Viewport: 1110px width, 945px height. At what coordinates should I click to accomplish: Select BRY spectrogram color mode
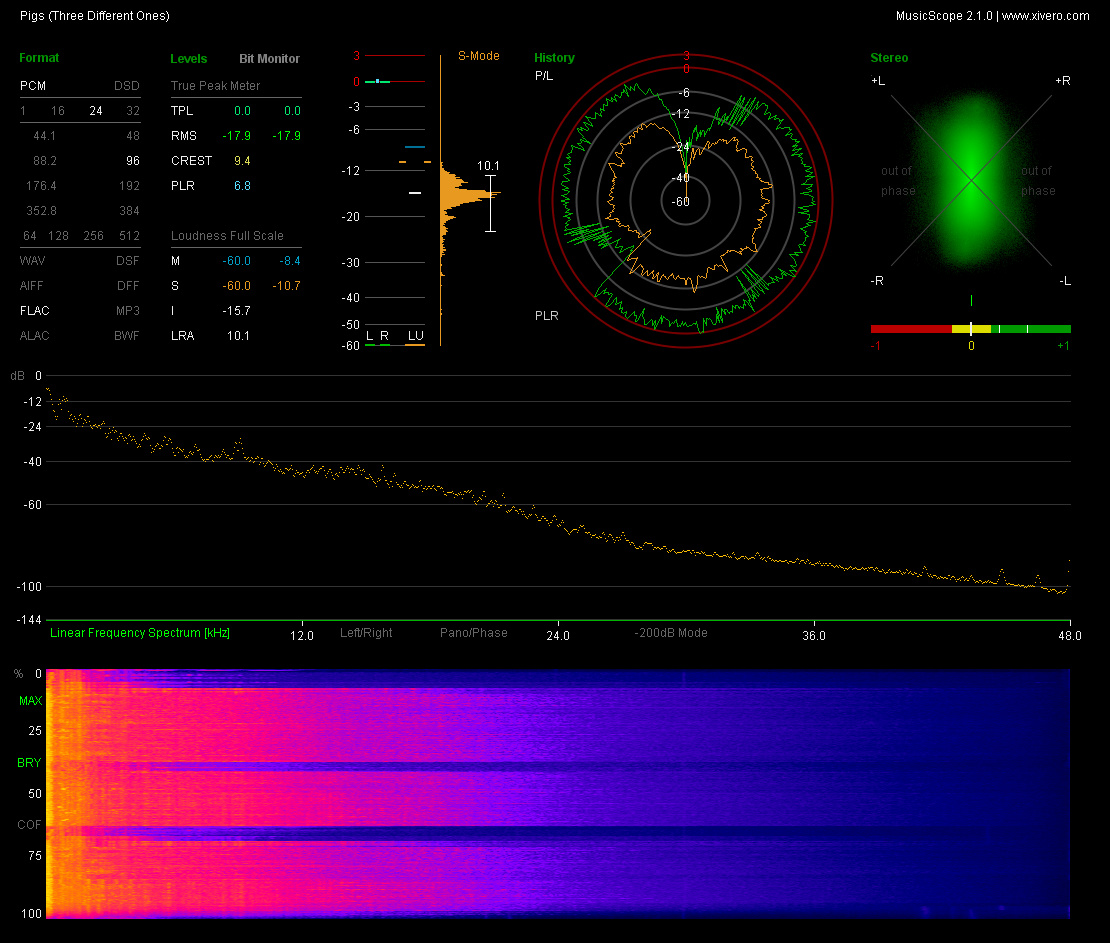click(29, 763)
